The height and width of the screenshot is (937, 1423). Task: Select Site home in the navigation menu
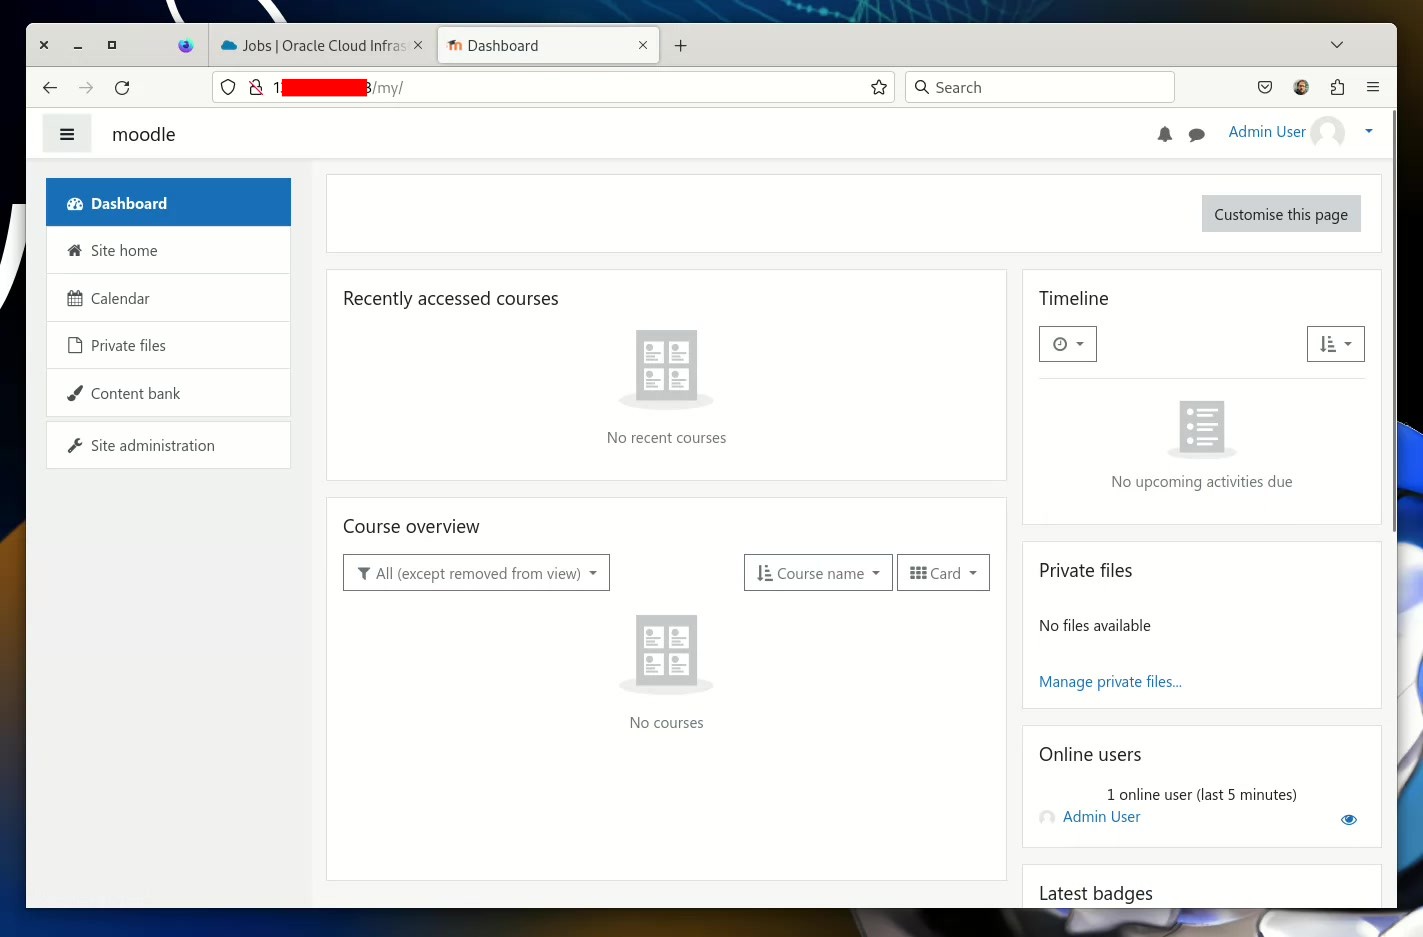[x=124, y=250]
